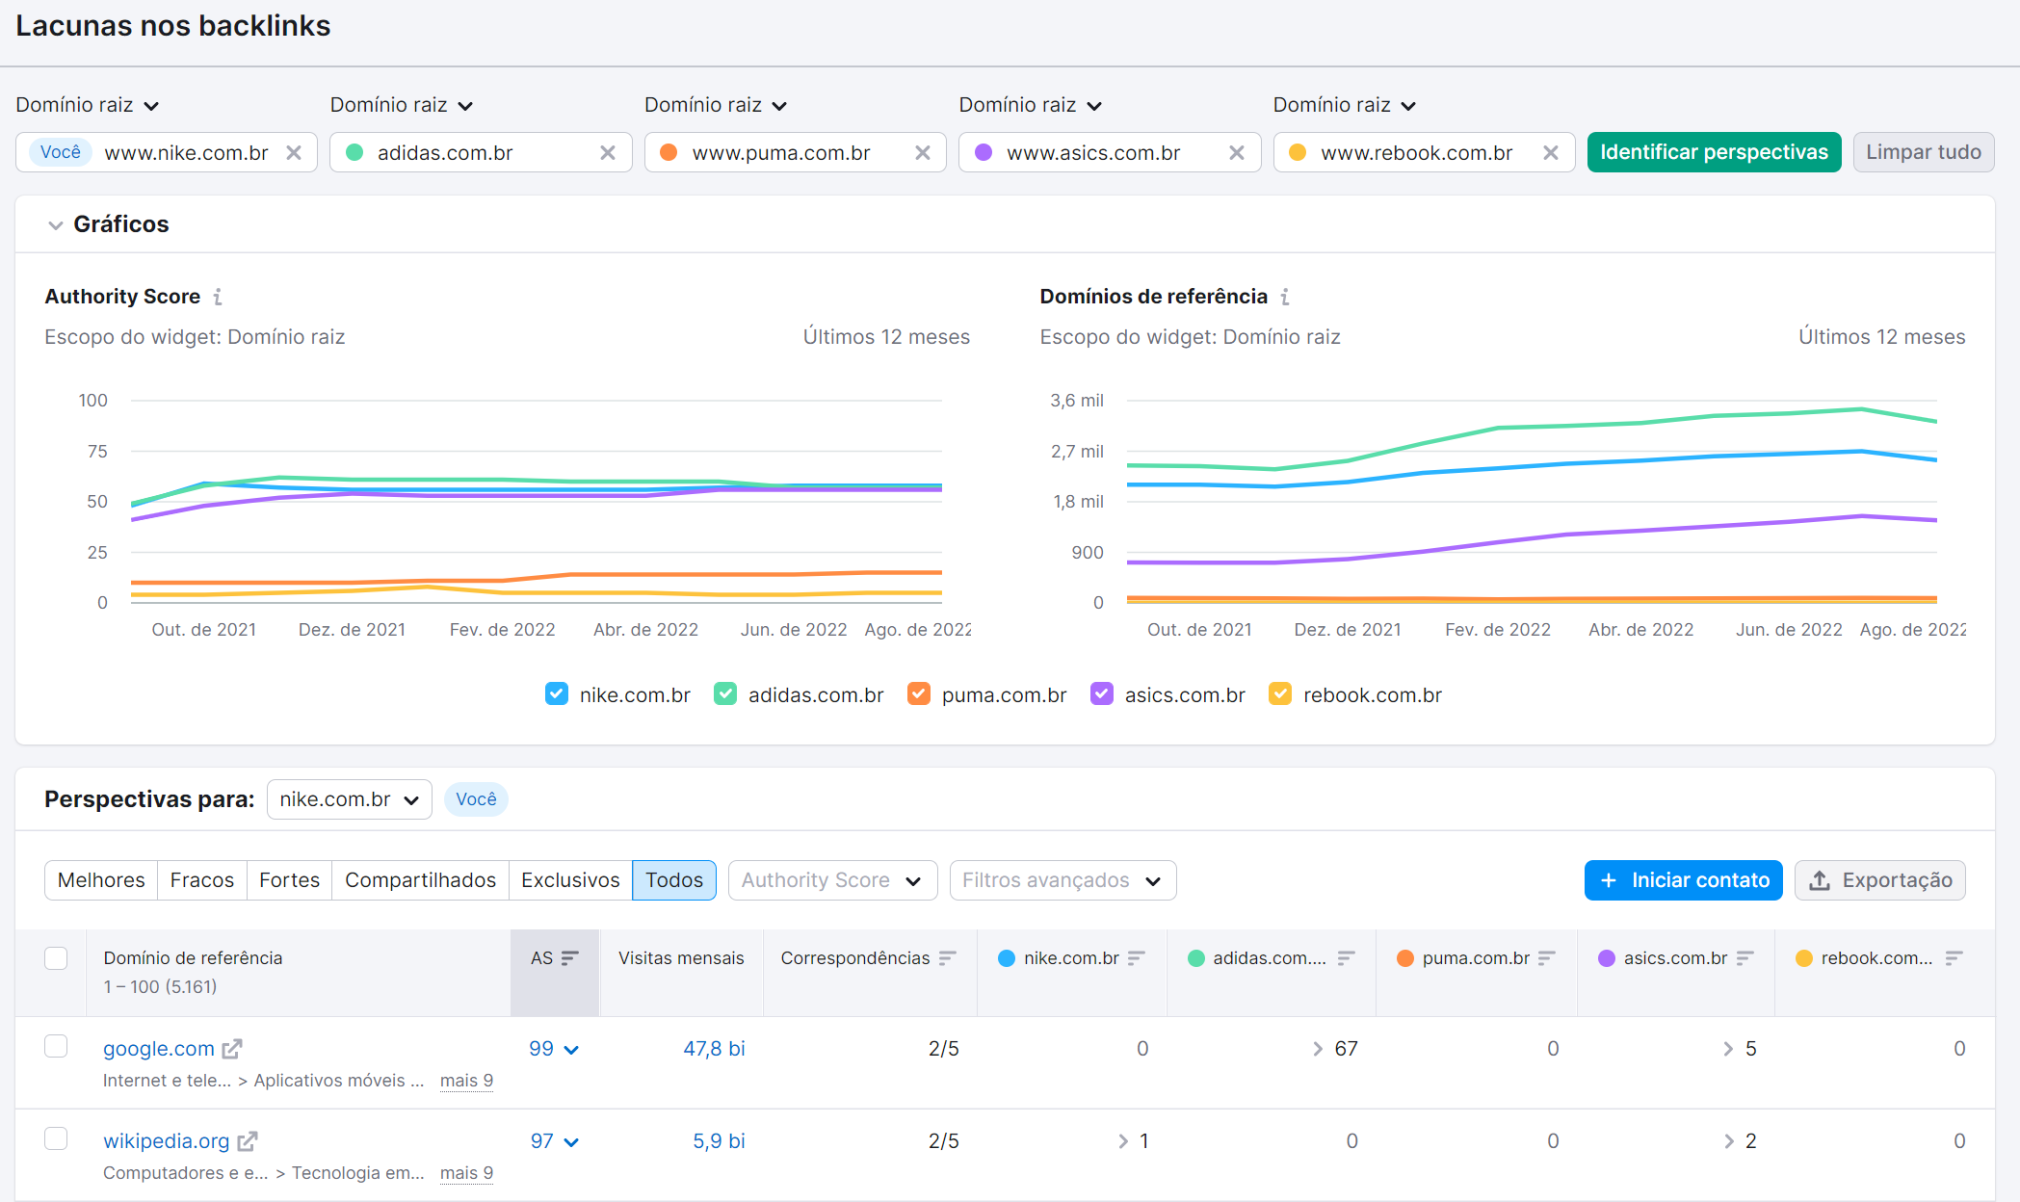Open Domínios de referência info icon

1285,297
